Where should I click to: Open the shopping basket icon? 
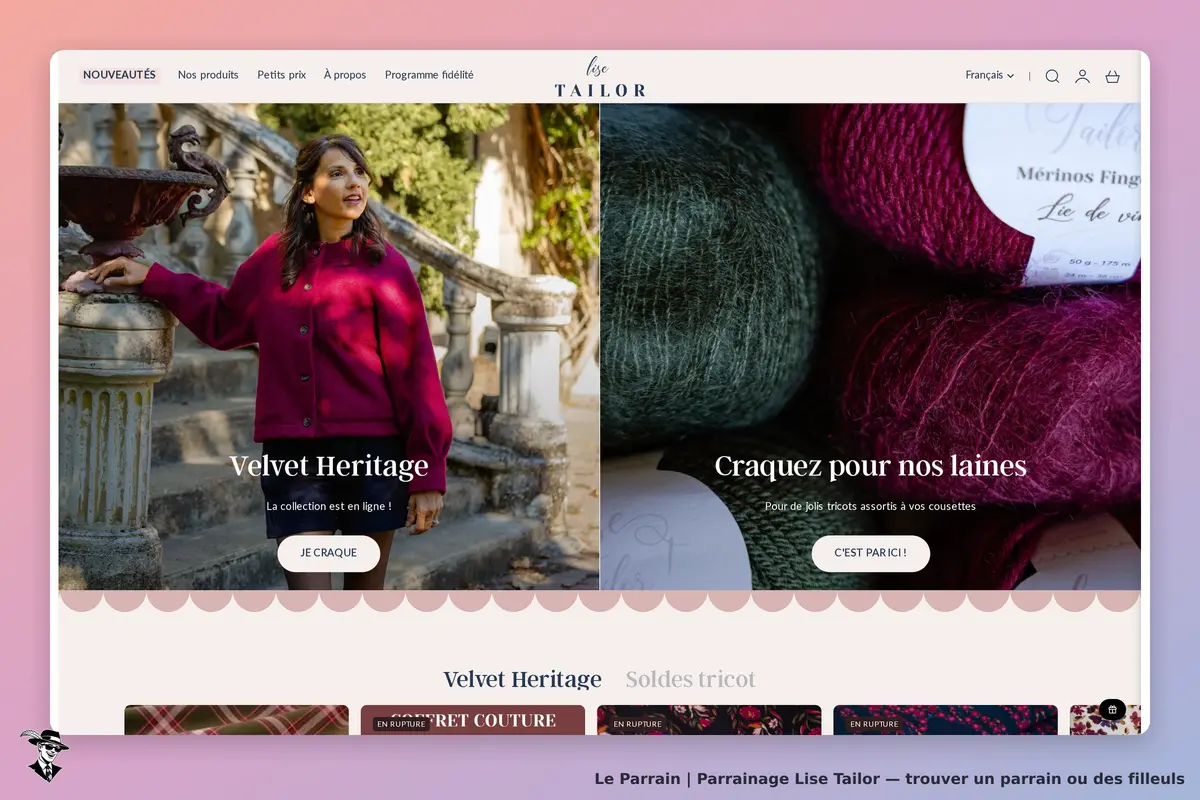1112,76
